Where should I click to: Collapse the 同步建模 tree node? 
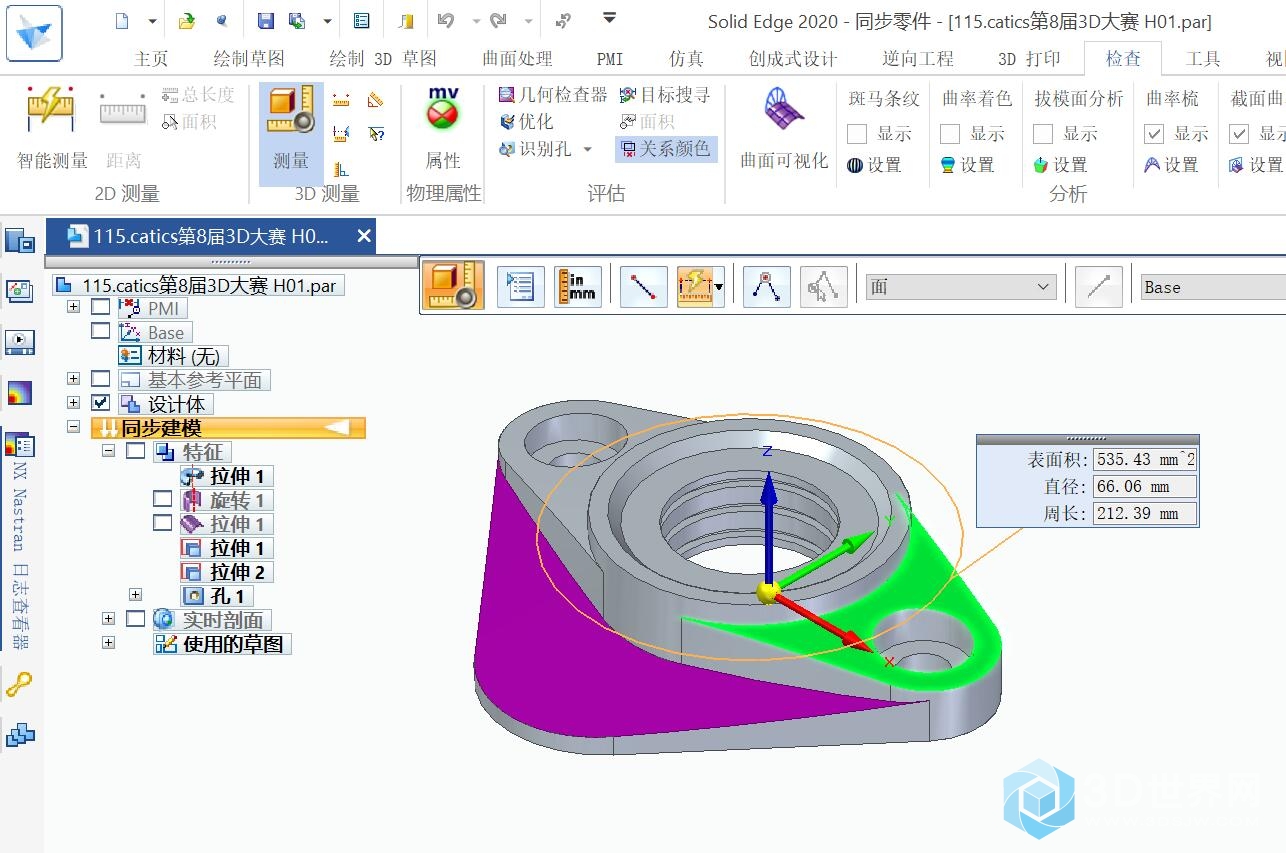click(x=73, y=427)
